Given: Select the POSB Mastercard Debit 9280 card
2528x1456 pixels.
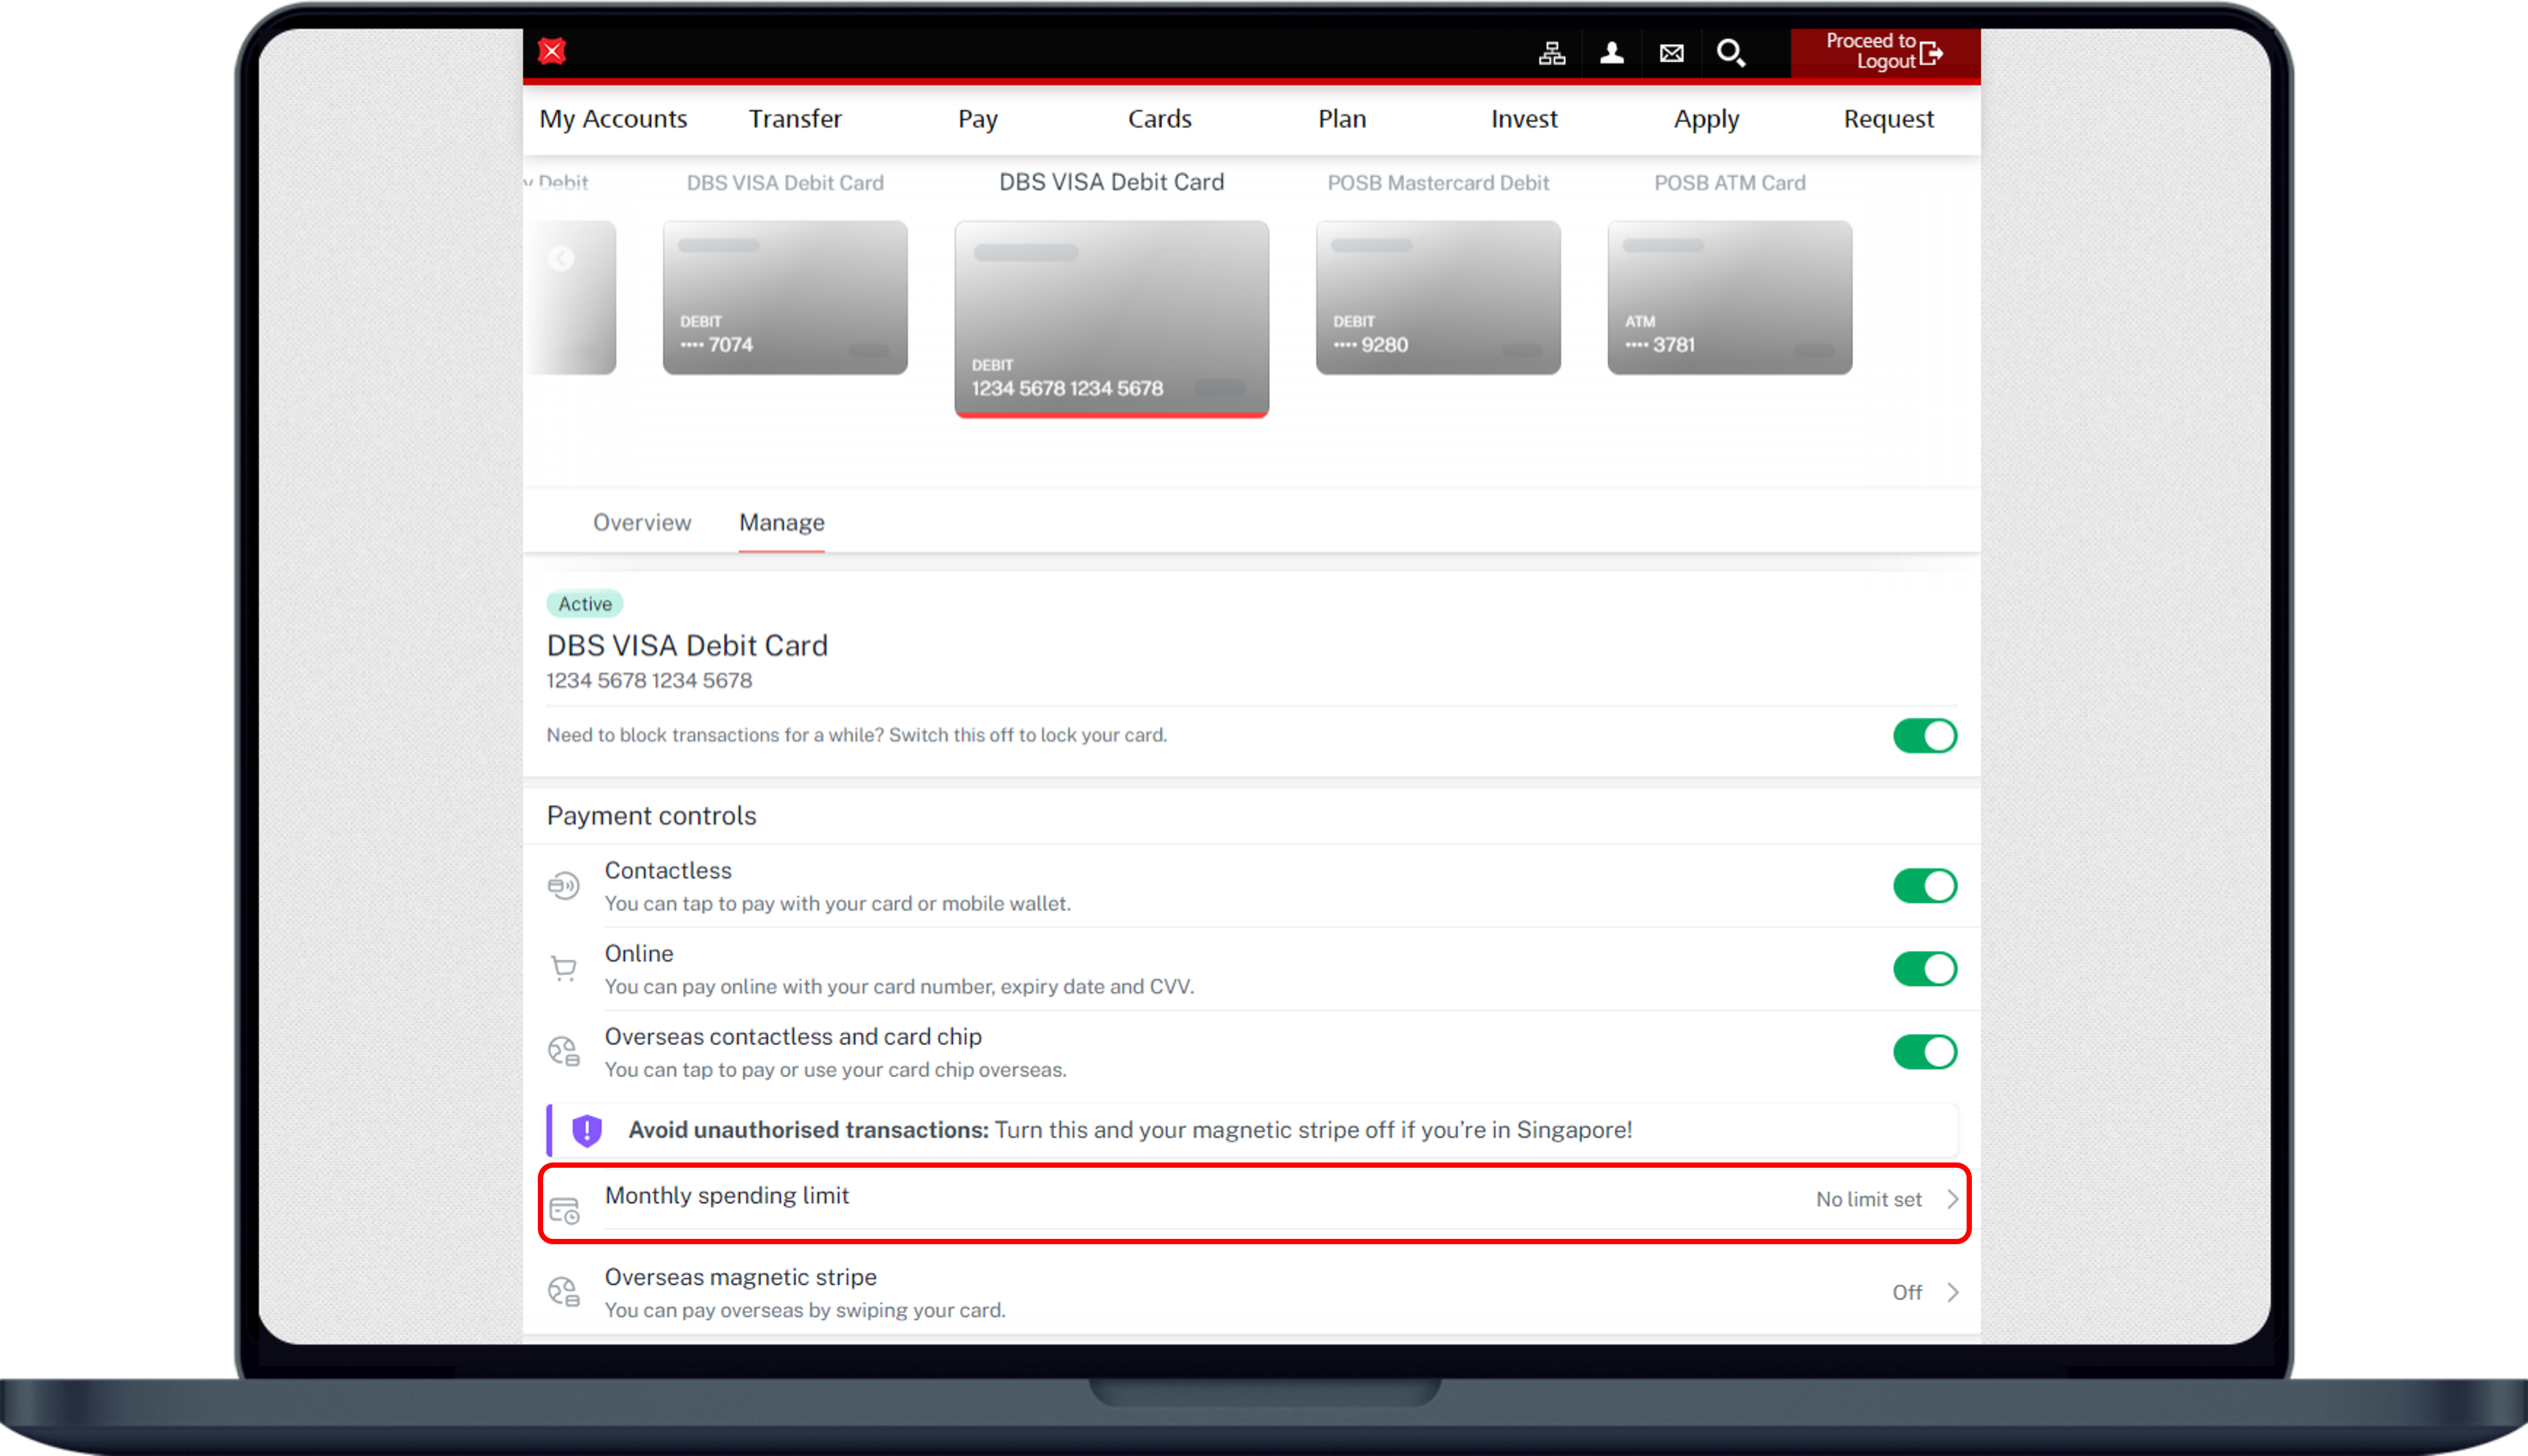Looking at the screenshot, I should click(1437, 298).
